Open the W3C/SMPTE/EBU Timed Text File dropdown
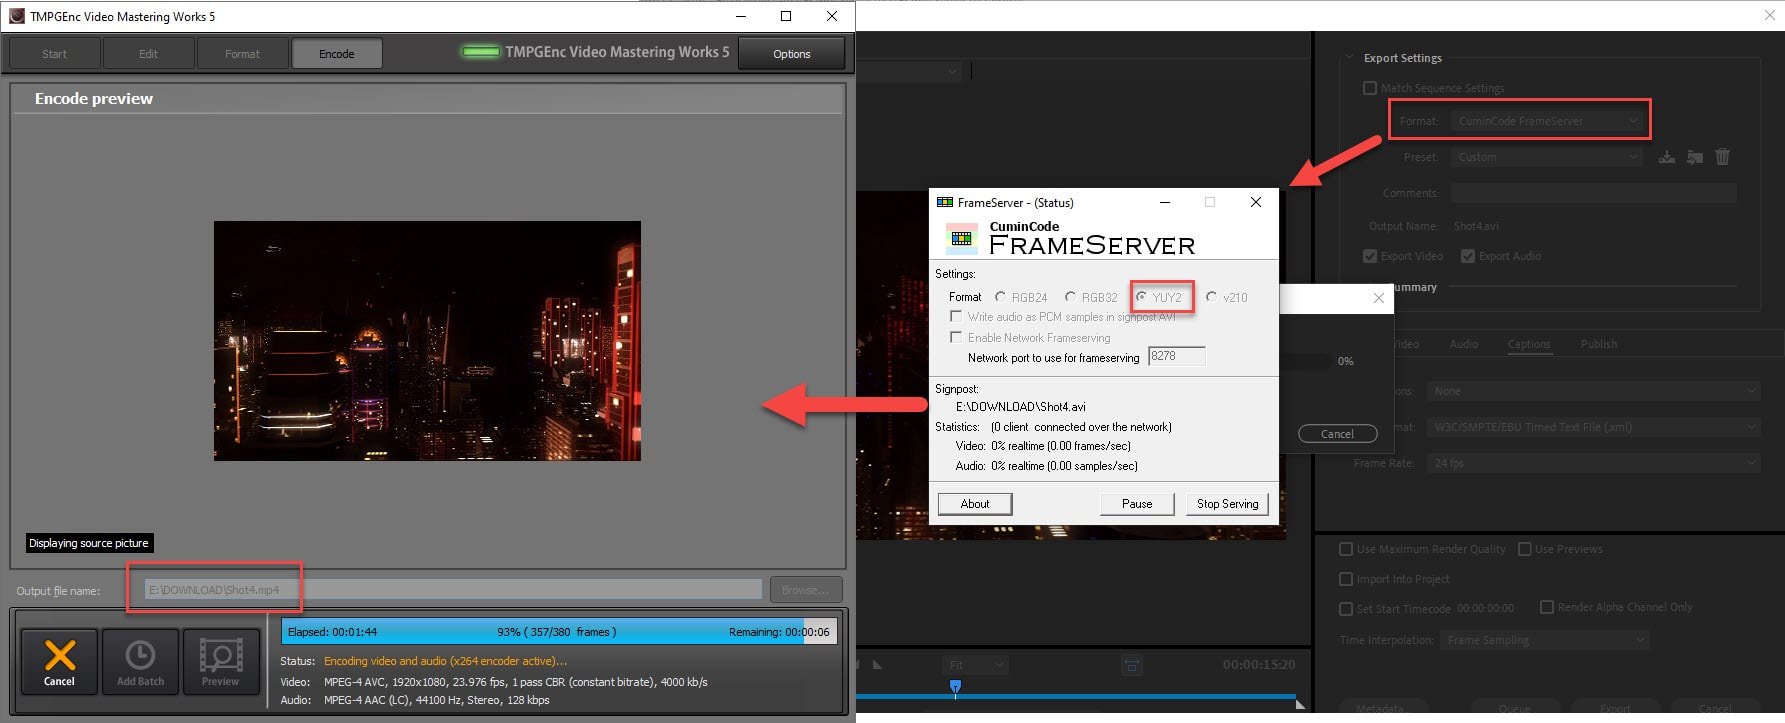This screenshot has width=1785, height=723. 1594,427
